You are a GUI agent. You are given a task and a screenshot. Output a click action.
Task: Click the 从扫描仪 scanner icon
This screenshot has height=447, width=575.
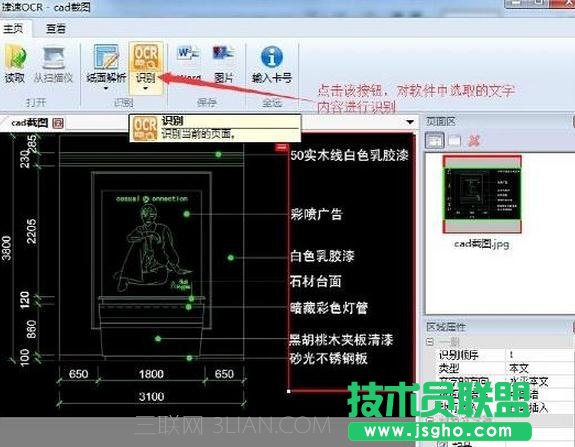coord(54,58)
